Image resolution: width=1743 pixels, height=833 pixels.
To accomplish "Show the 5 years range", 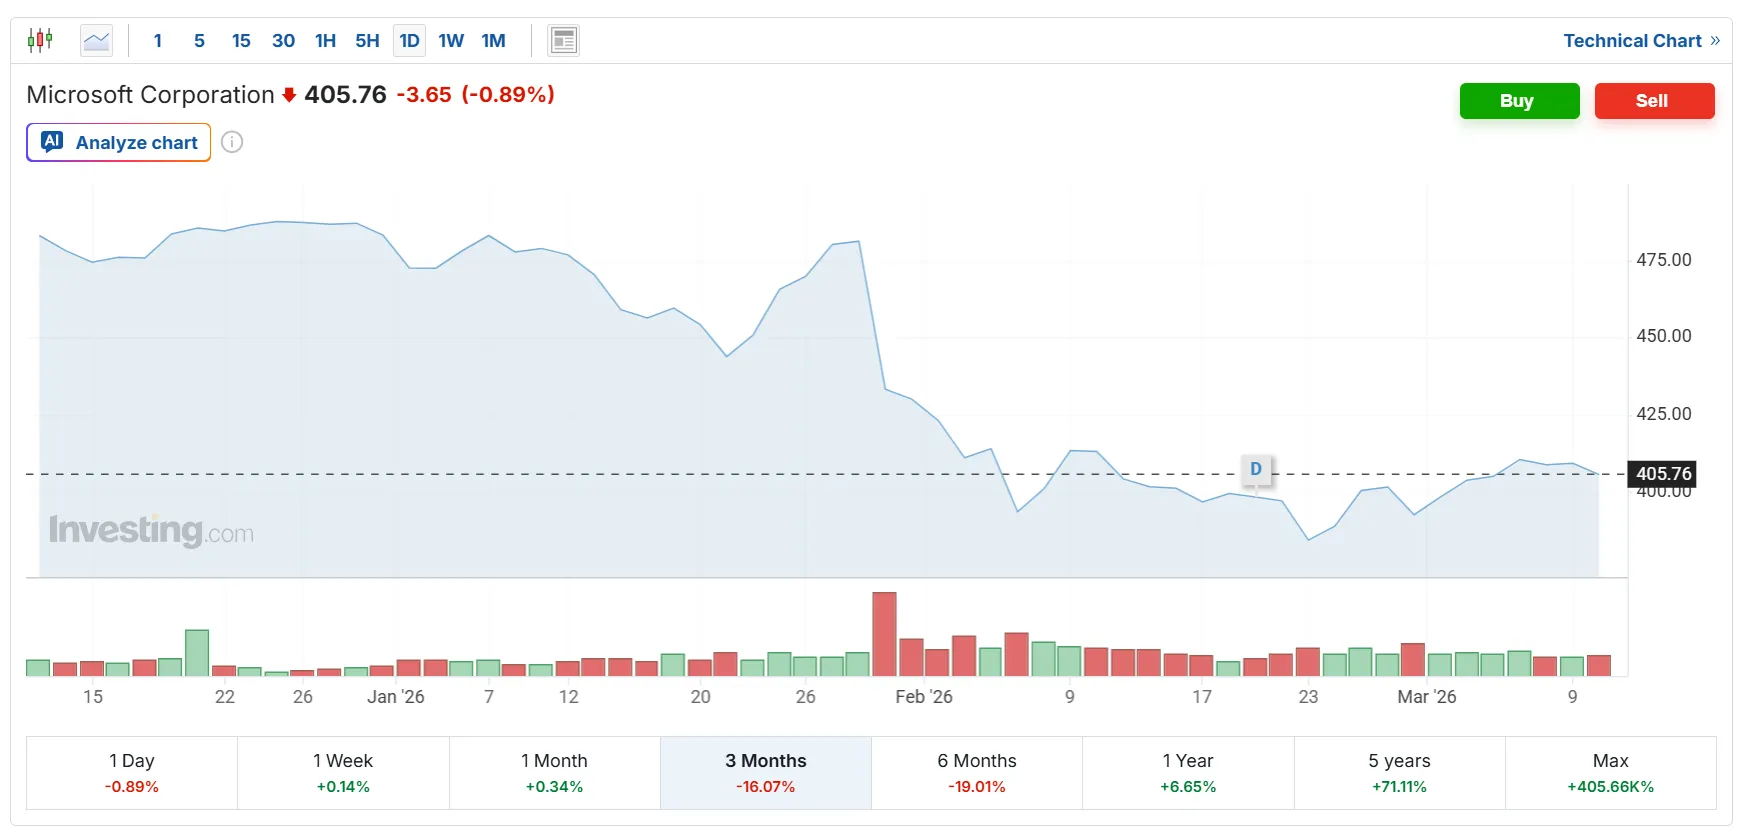I will 1399,773.
